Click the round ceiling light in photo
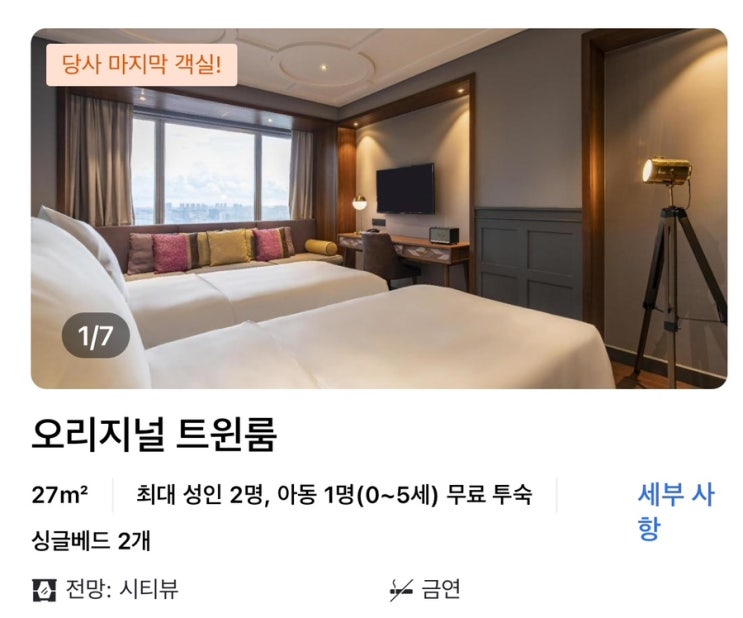This screenshot has width=743, height=618. tap(326, 67)
